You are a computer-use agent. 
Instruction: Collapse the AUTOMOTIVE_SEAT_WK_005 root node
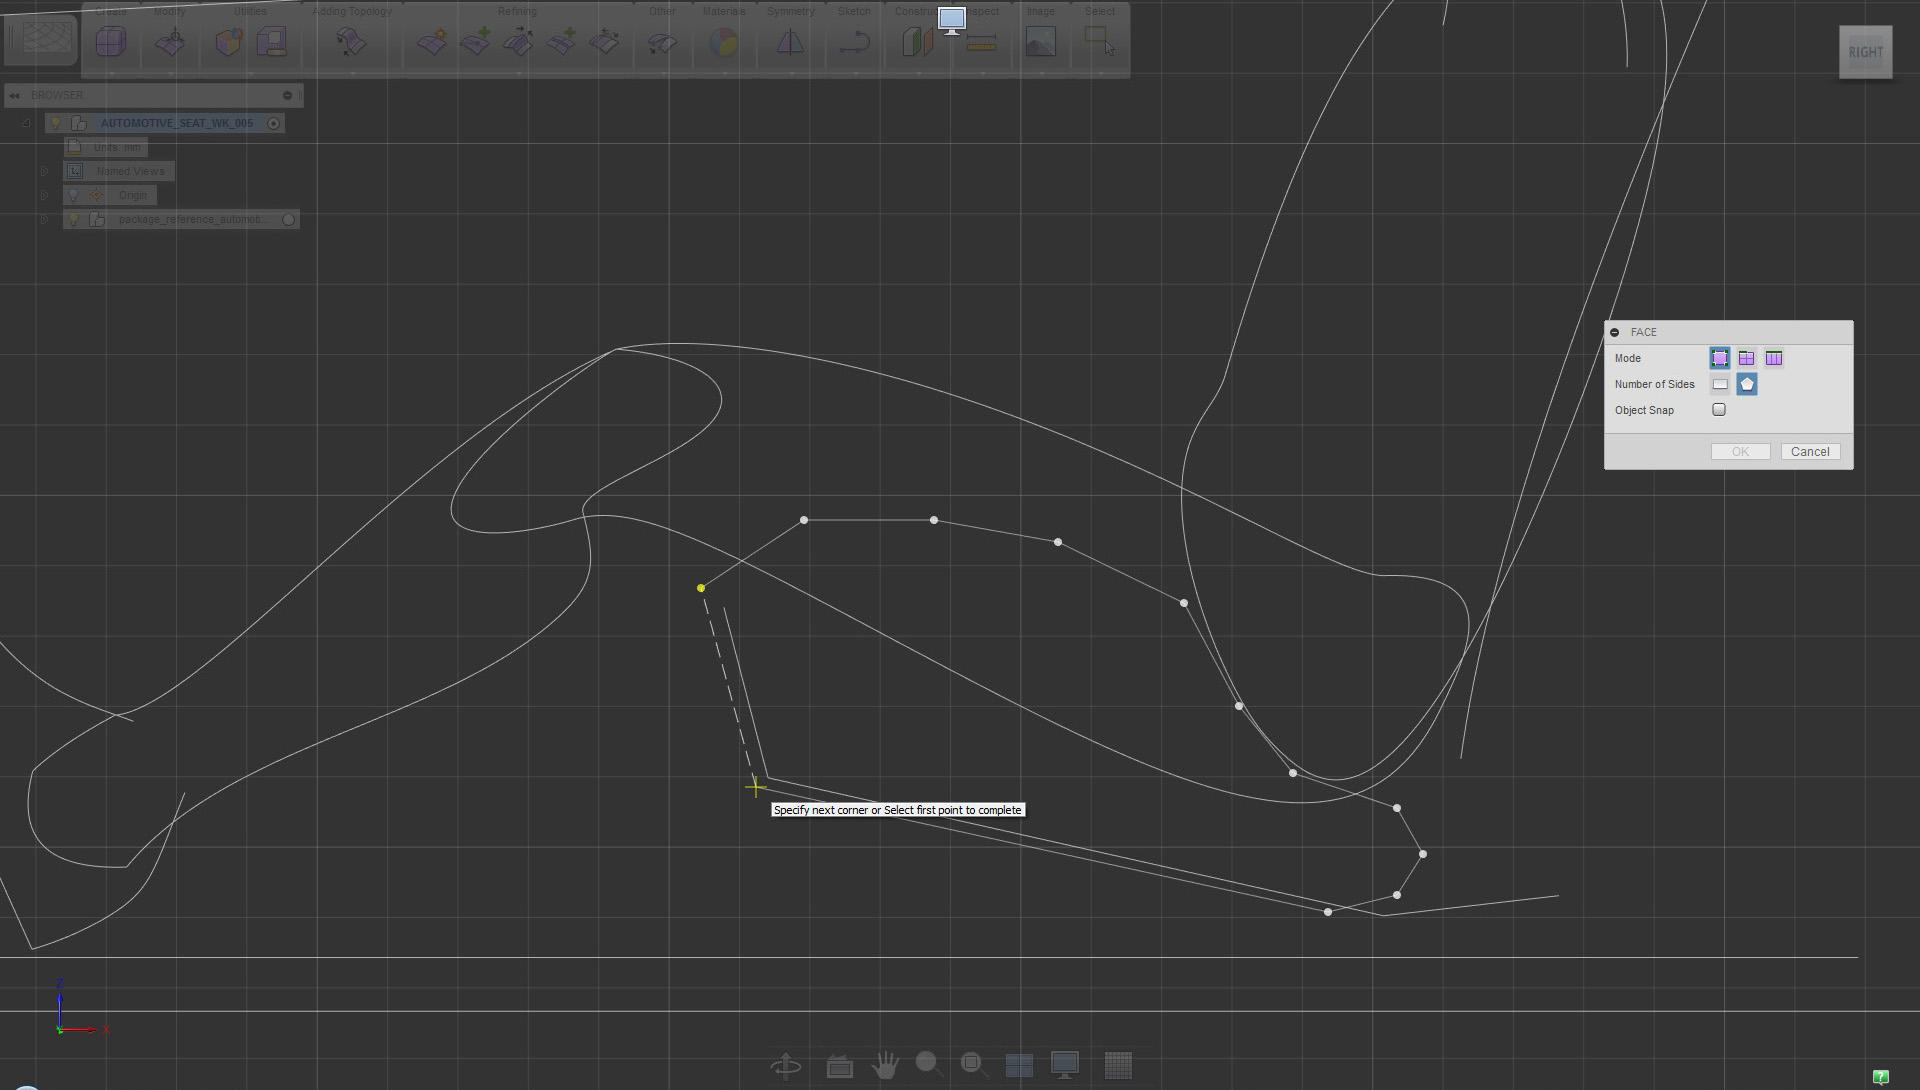pos(26,123)
